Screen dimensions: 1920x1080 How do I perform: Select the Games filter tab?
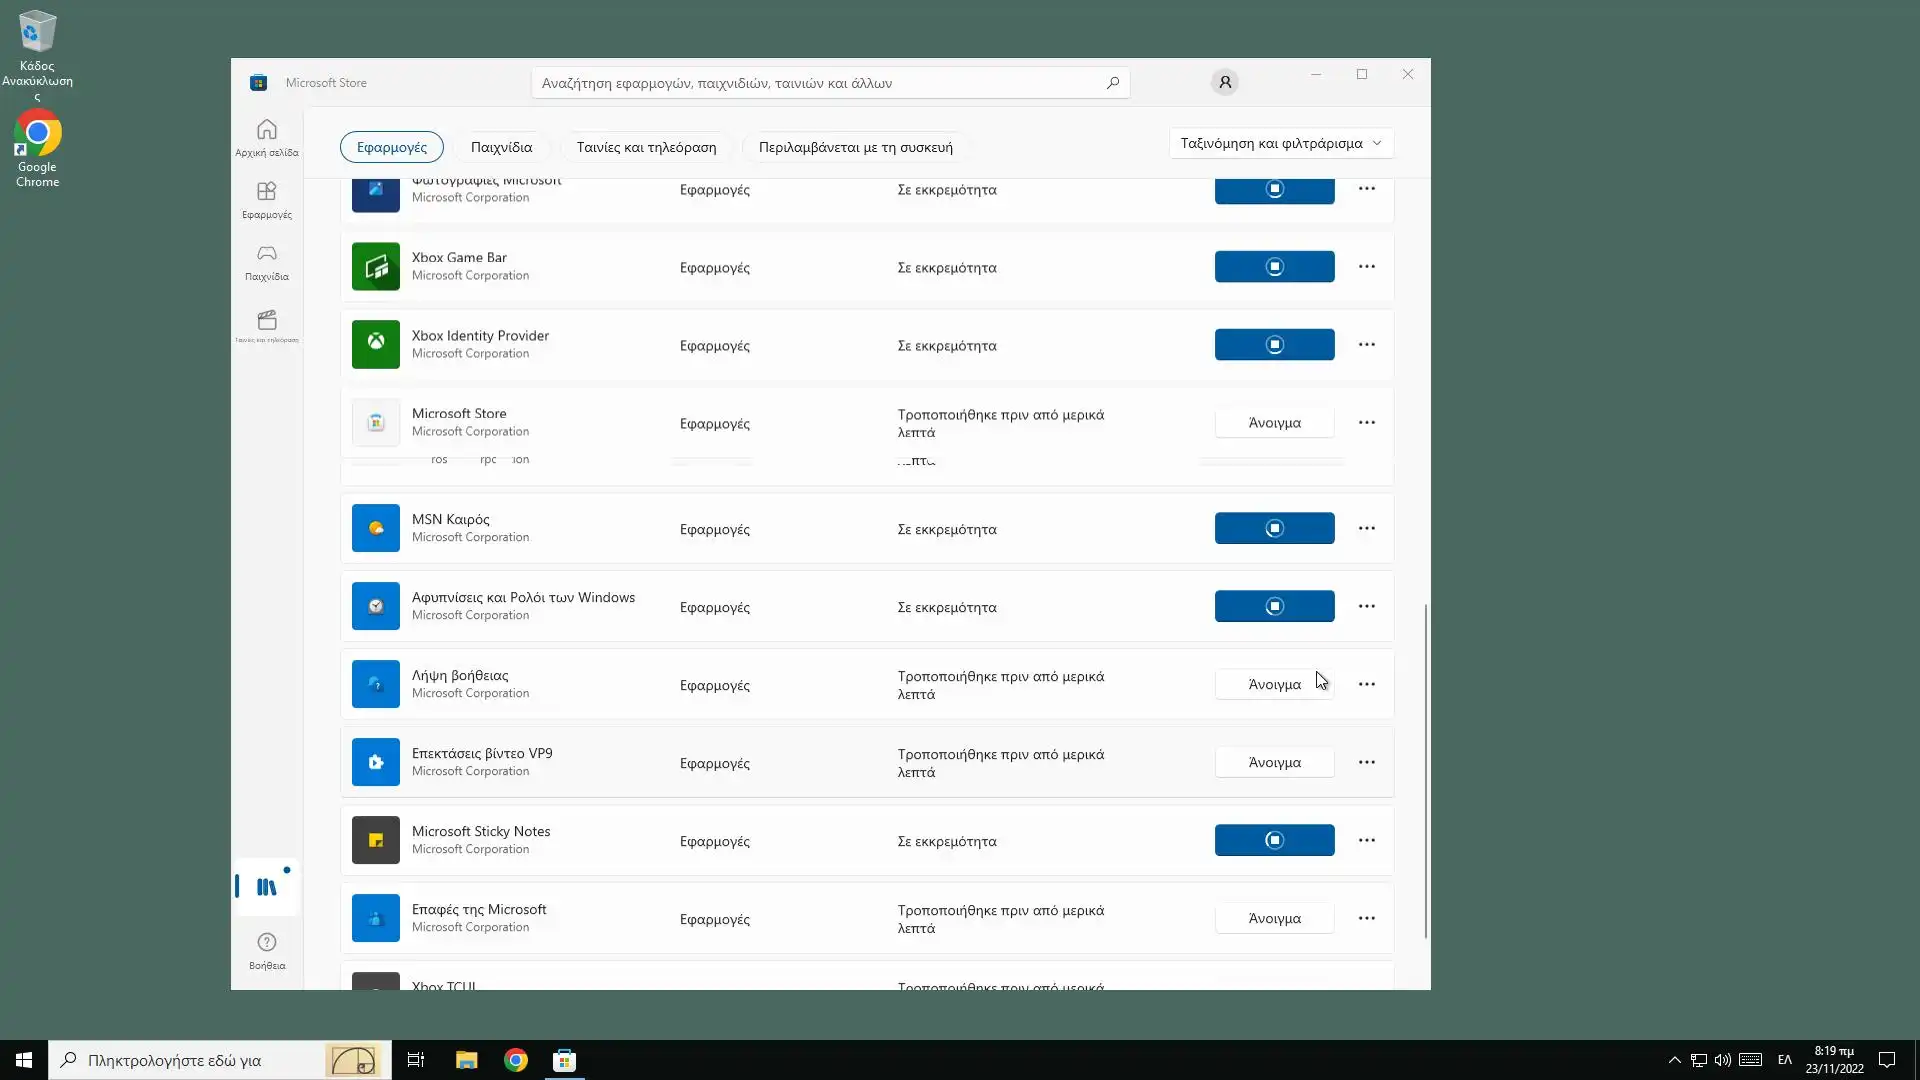coord(501,147)
